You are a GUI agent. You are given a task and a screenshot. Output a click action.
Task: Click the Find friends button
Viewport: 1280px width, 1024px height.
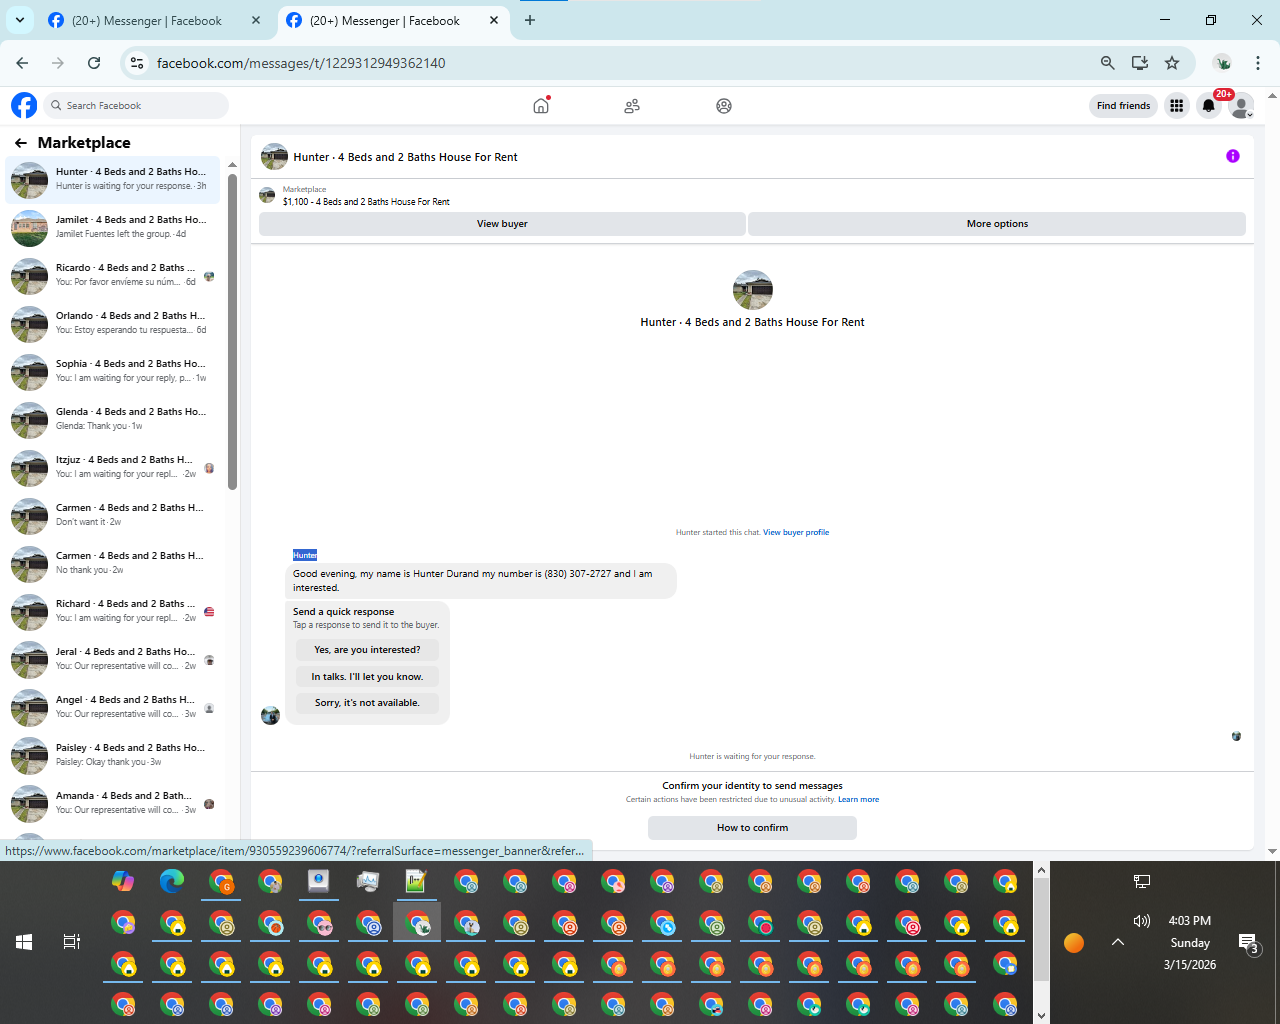pyautogui.click(x=1123, y=106)
